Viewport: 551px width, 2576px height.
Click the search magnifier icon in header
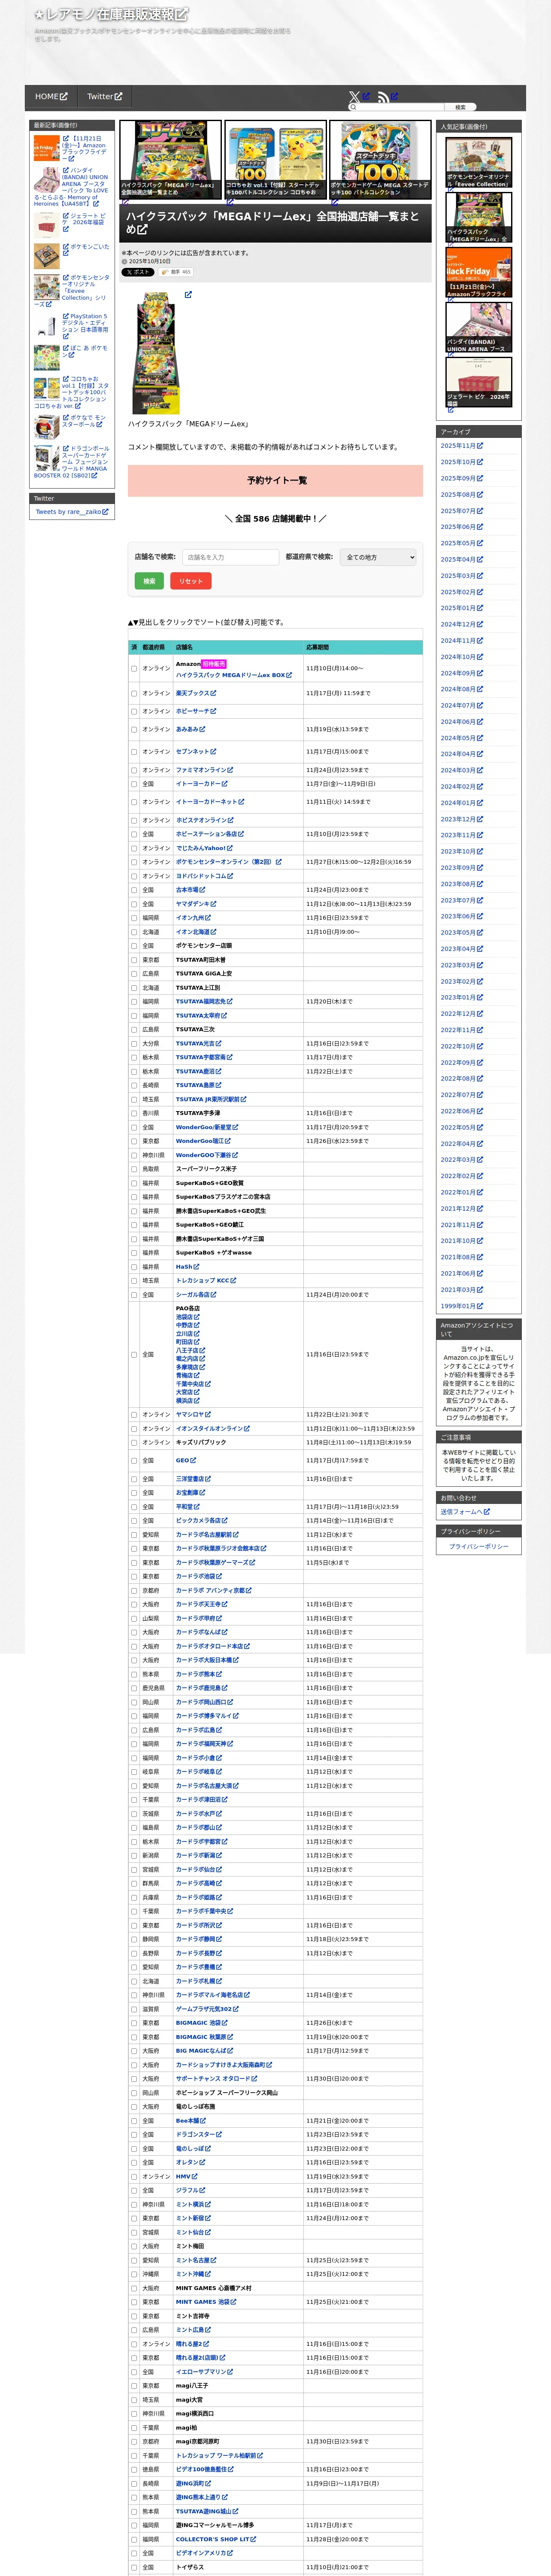click(x=353, y=107)
